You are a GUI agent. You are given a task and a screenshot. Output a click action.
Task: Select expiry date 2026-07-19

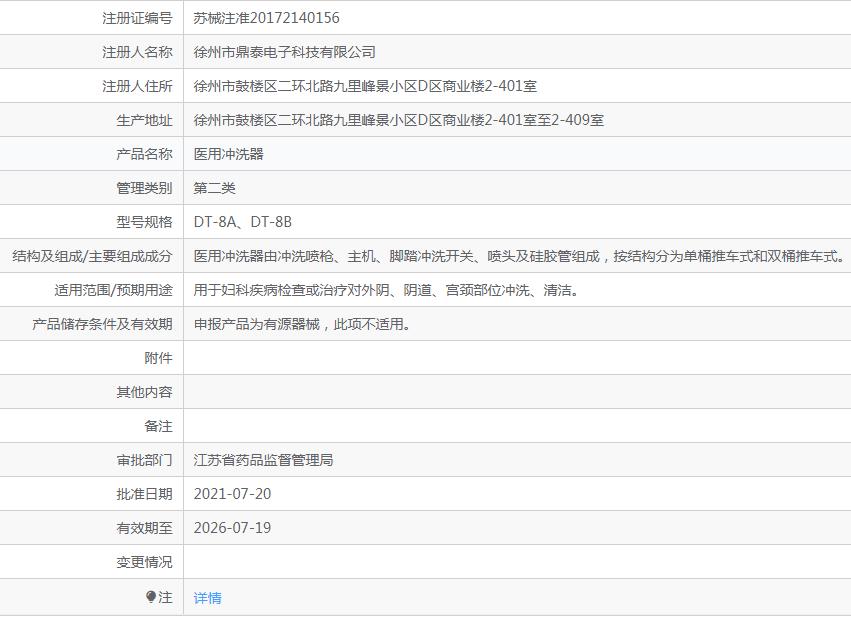(232, 528)
